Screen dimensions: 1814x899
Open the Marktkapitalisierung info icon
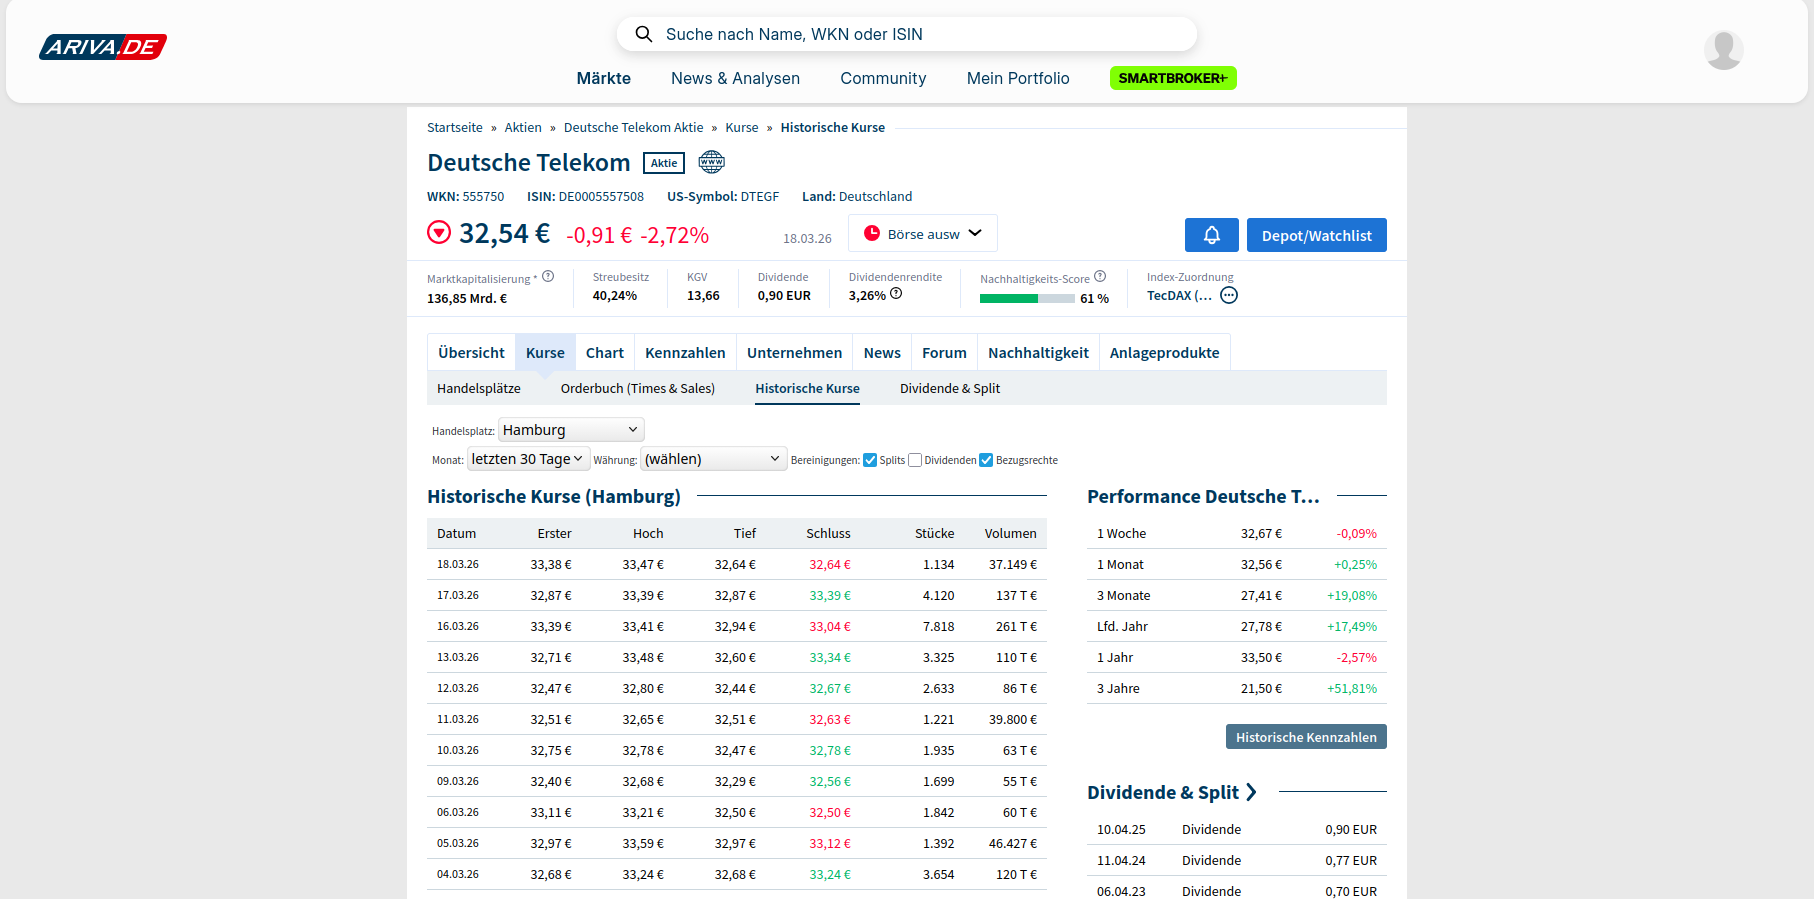tap(548, 277)
